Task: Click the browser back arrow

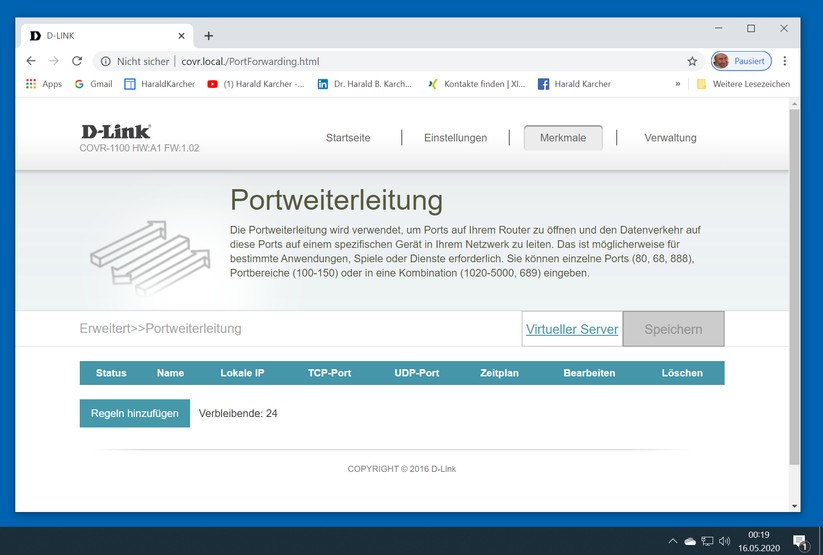Action: click(31, 61)
